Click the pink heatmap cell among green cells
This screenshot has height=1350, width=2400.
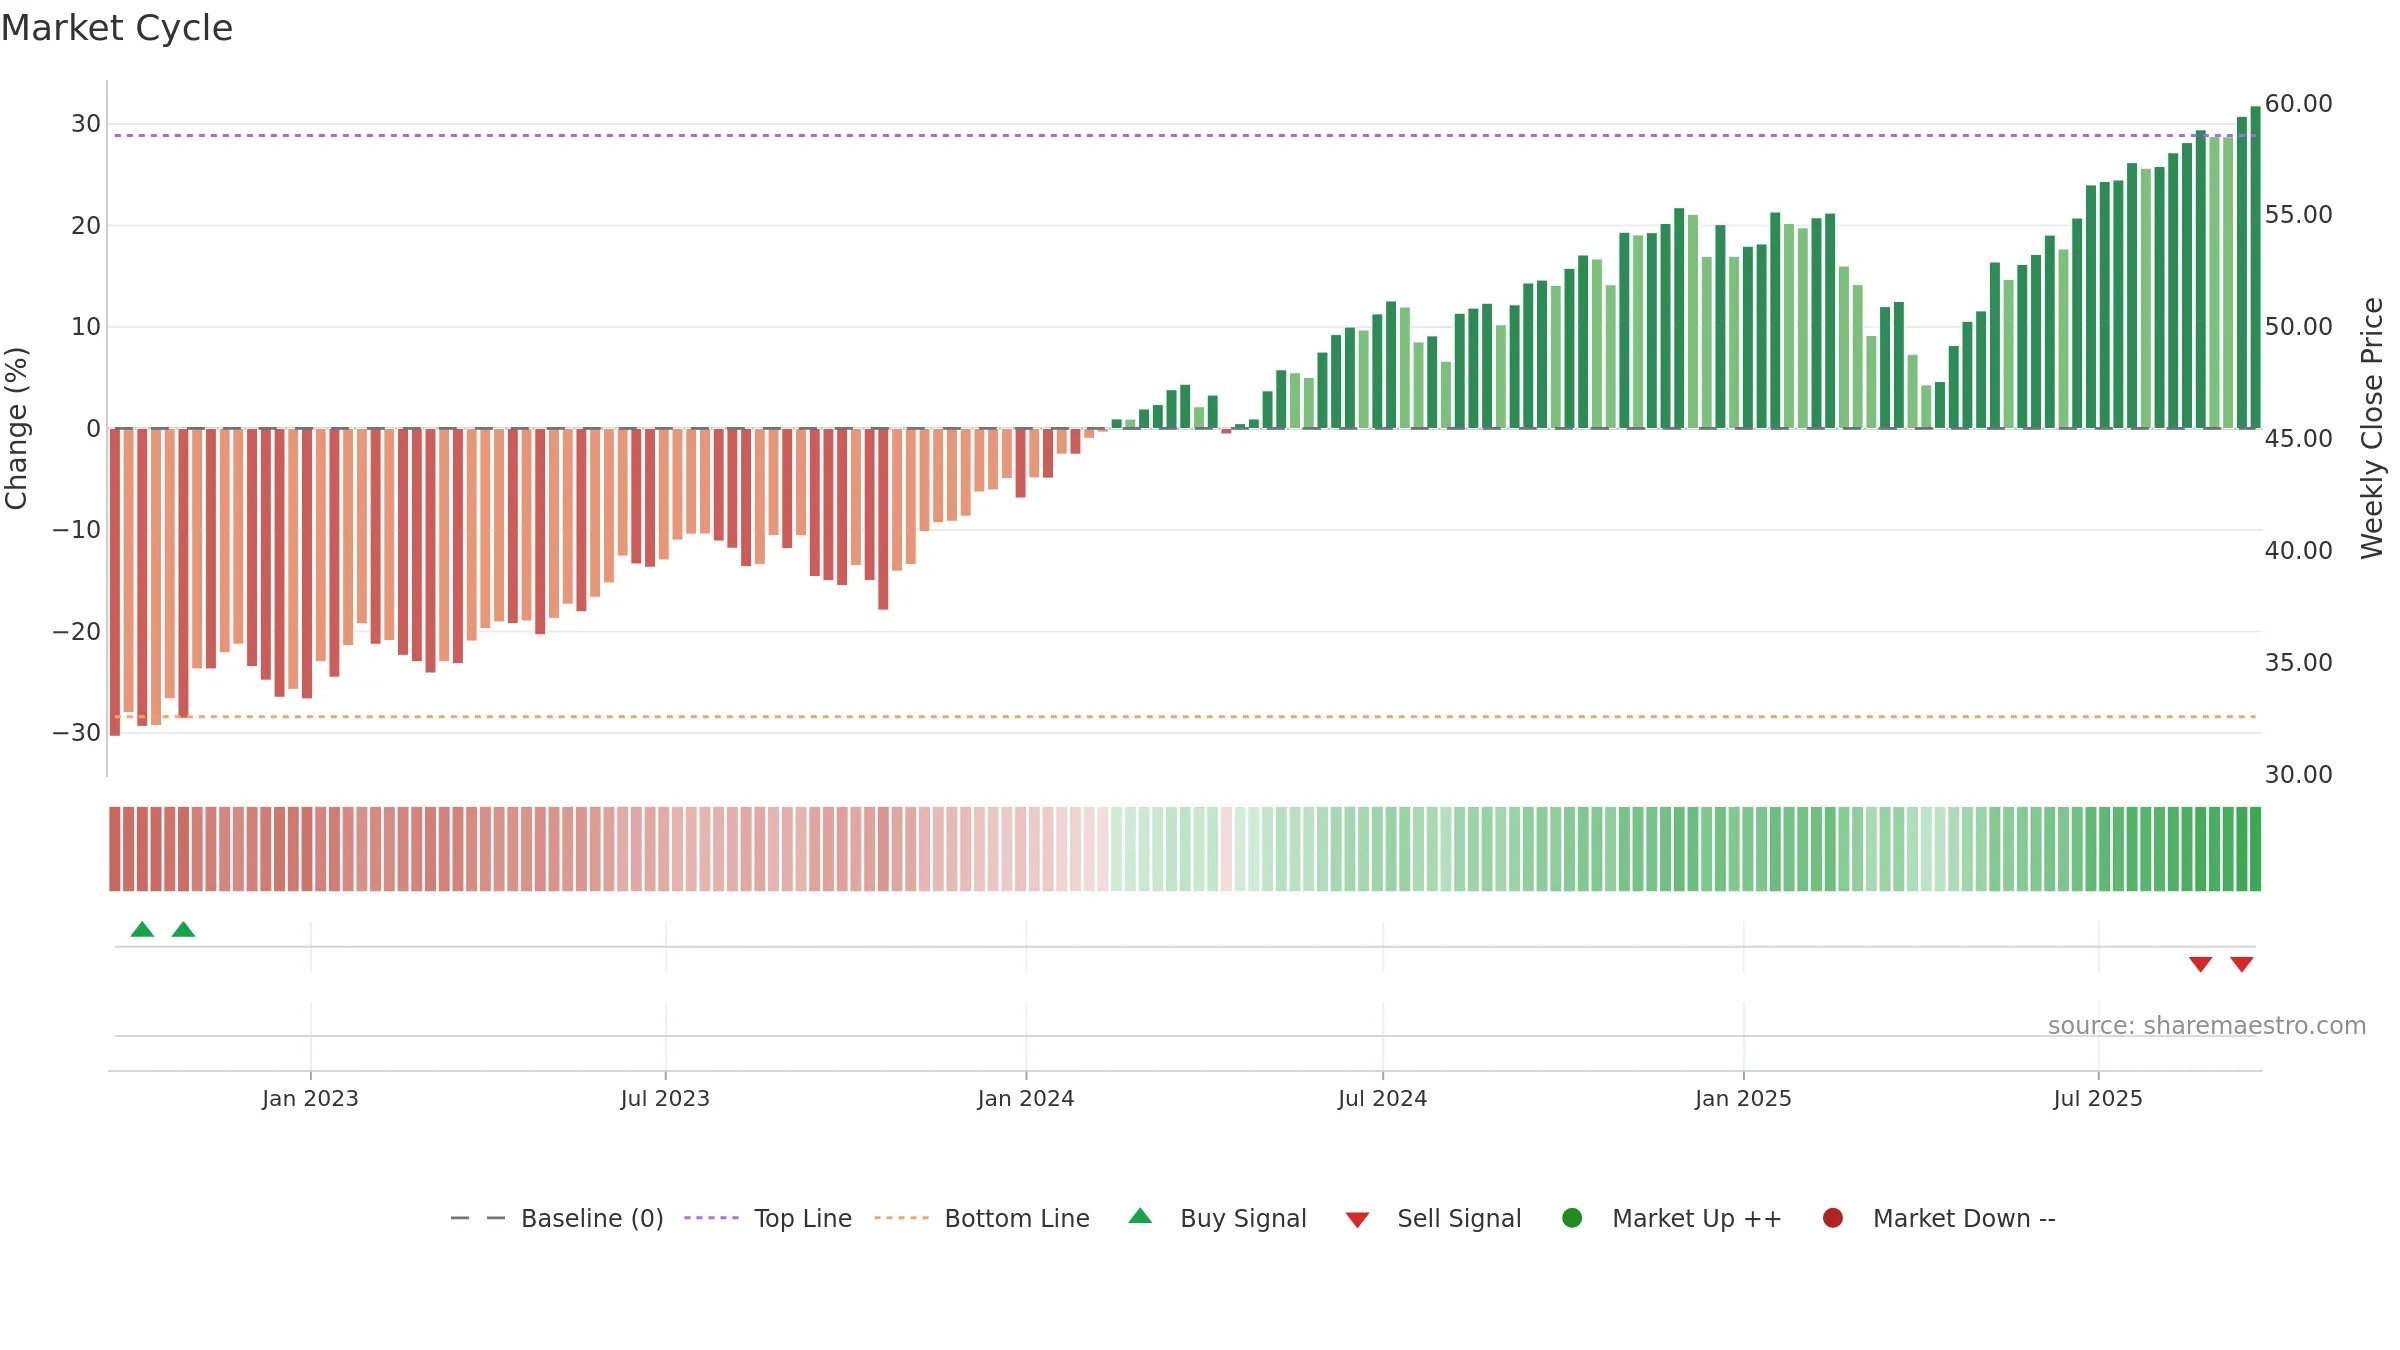click(x=1226, y=849)
